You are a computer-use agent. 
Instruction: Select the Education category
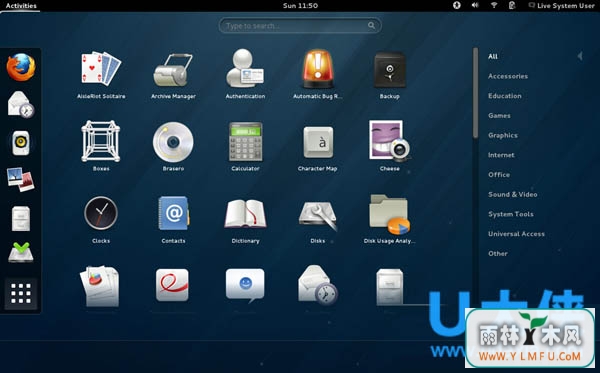(x=505, y=96)
